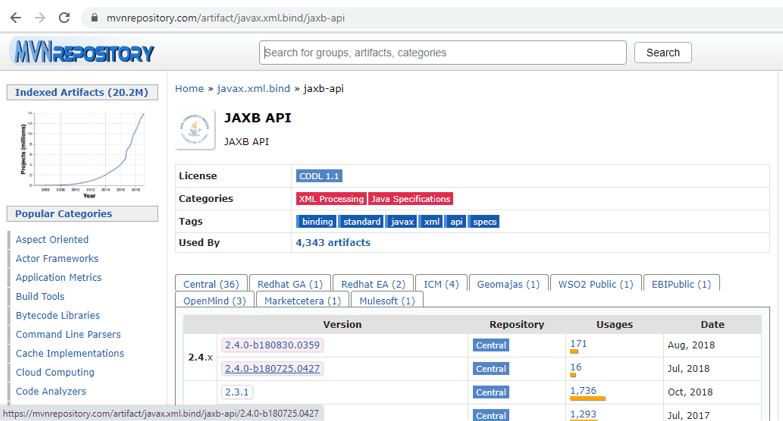Click javax.xml.bind in the breadcrumb

253,88
